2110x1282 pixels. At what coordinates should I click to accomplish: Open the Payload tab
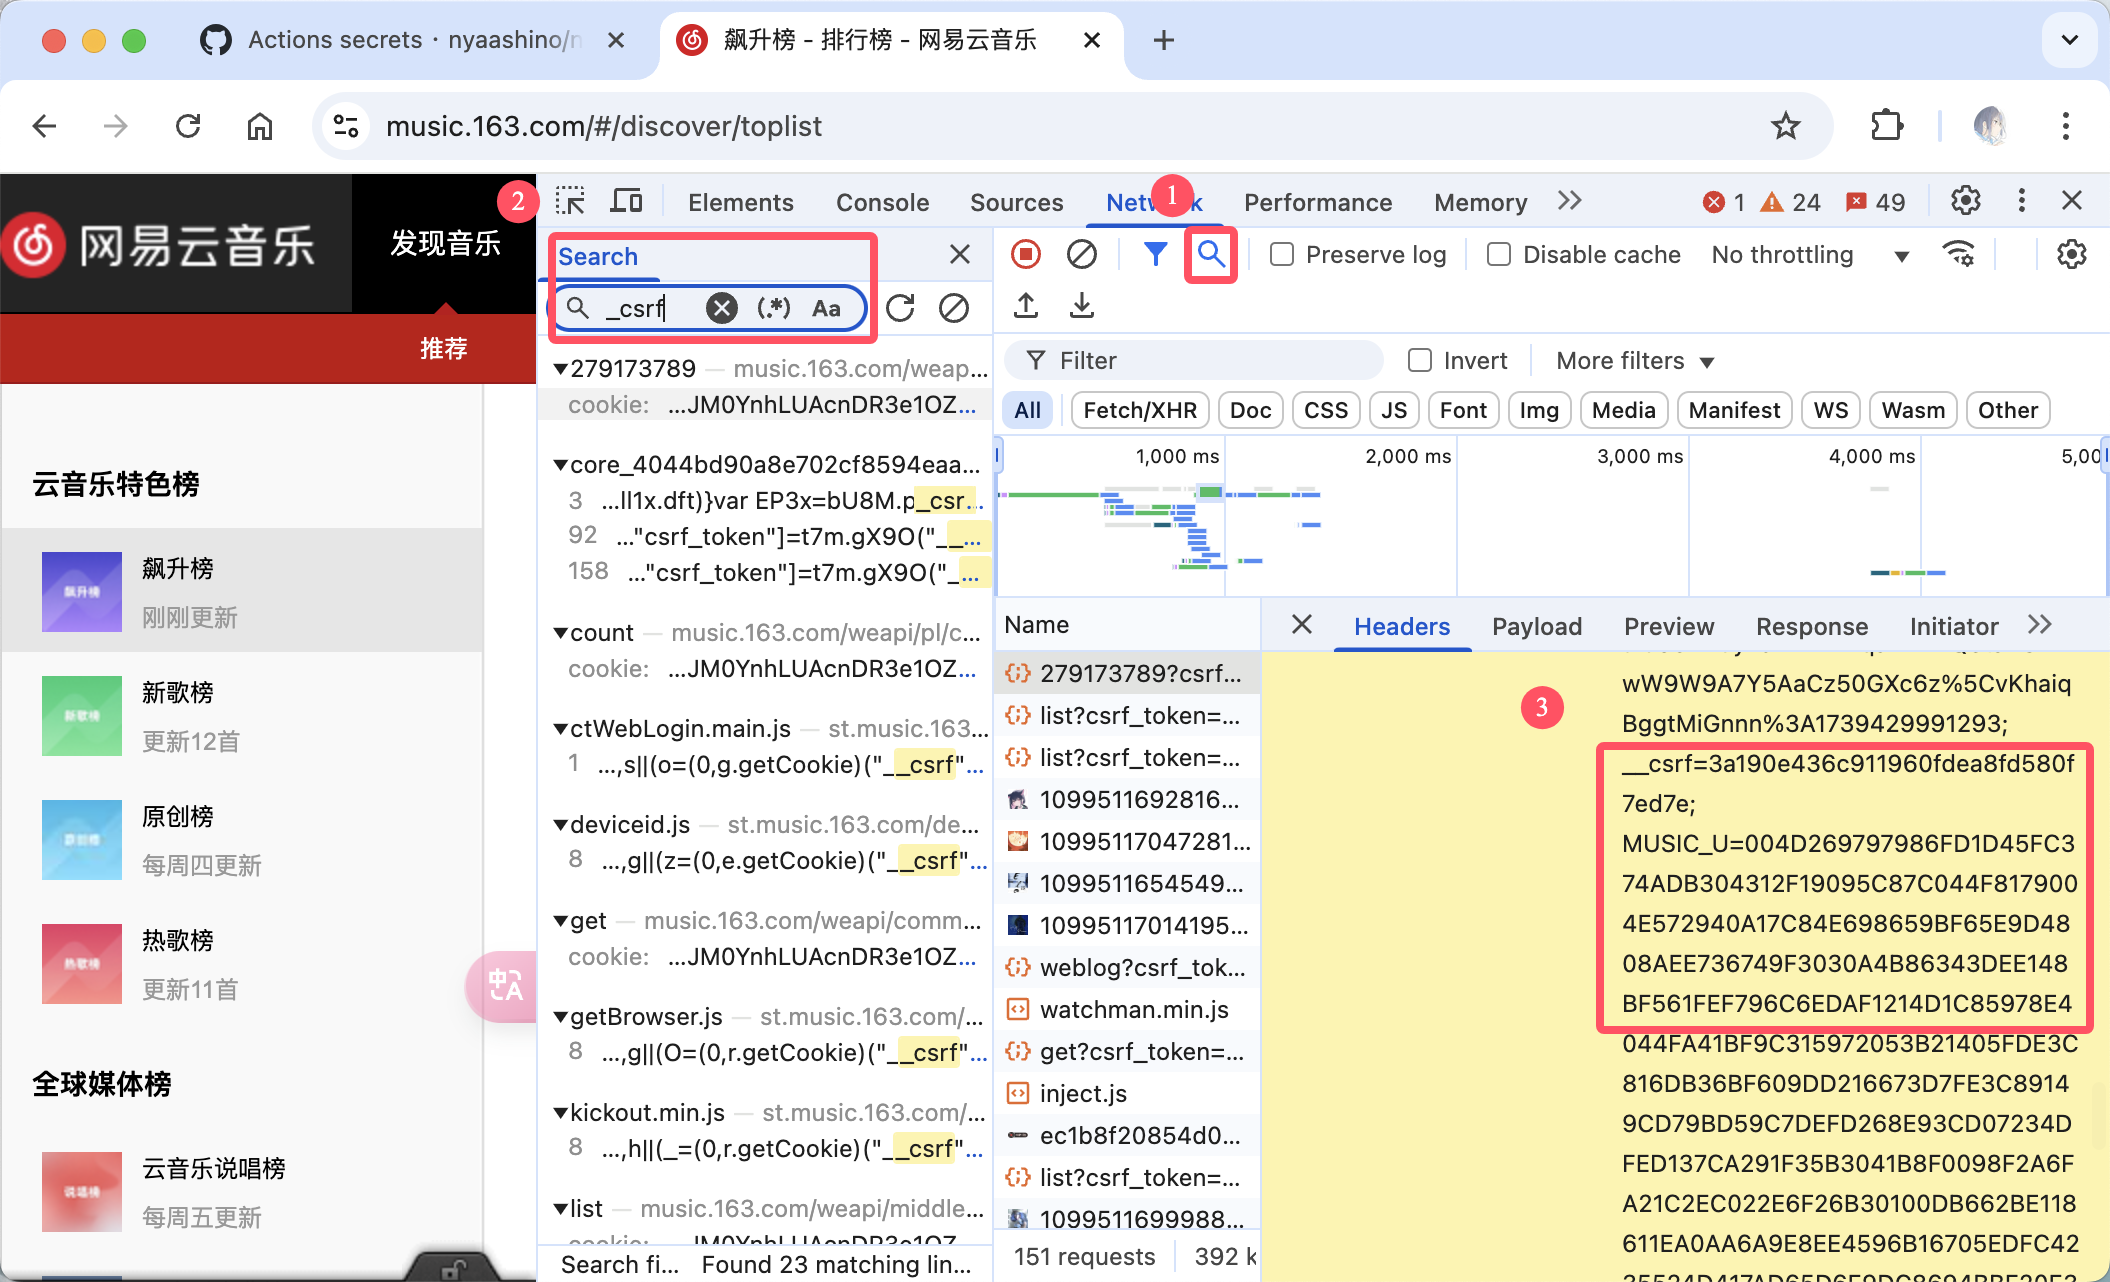(x=1536, y=626)
